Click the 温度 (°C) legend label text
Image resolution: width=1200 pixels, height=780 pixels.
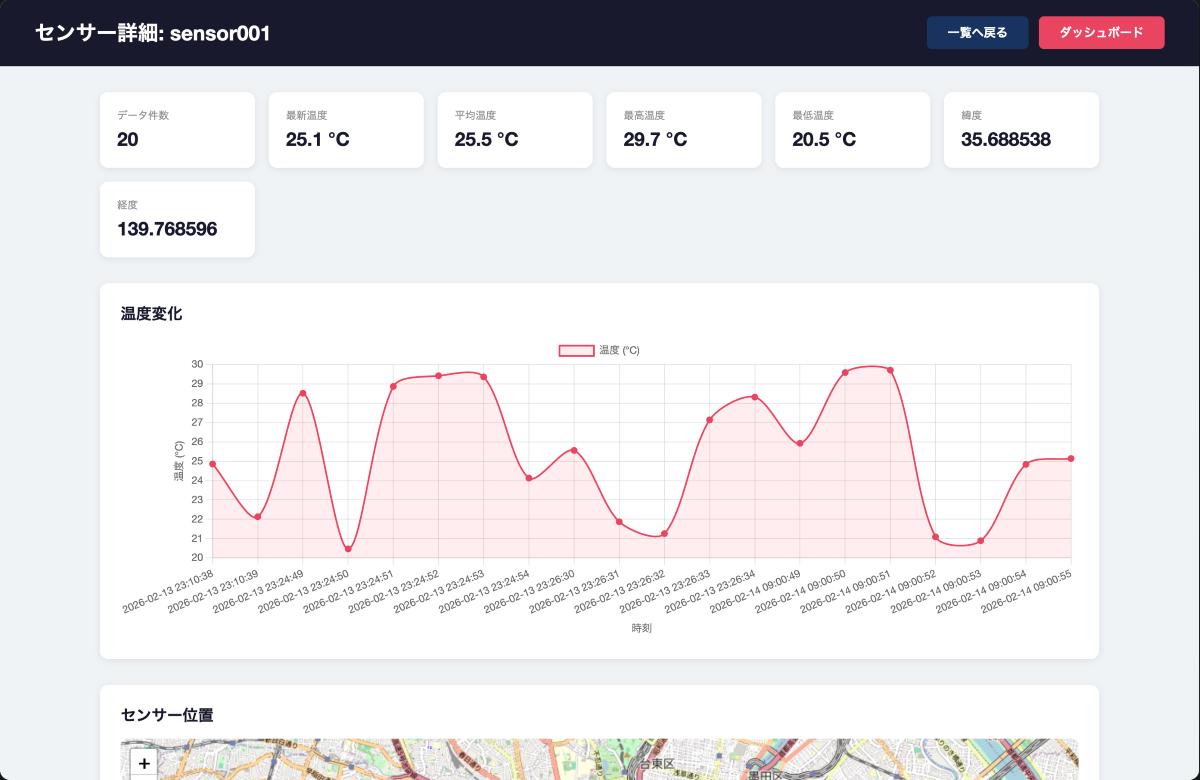point(619,351)
